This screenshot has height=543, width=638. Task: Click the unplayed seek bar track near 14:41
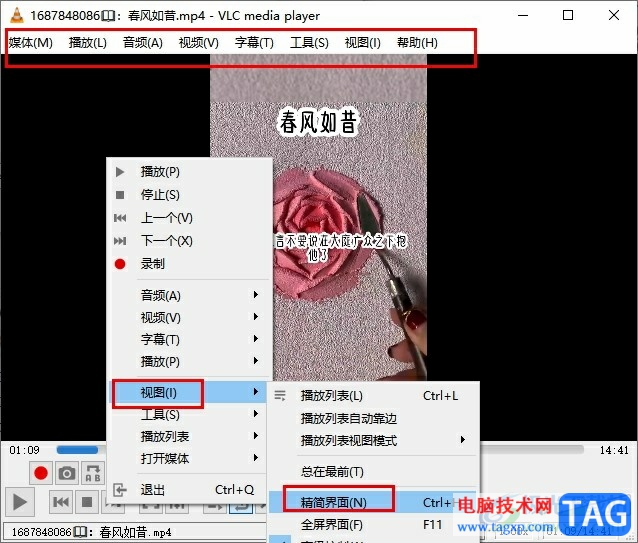point(531,449)
